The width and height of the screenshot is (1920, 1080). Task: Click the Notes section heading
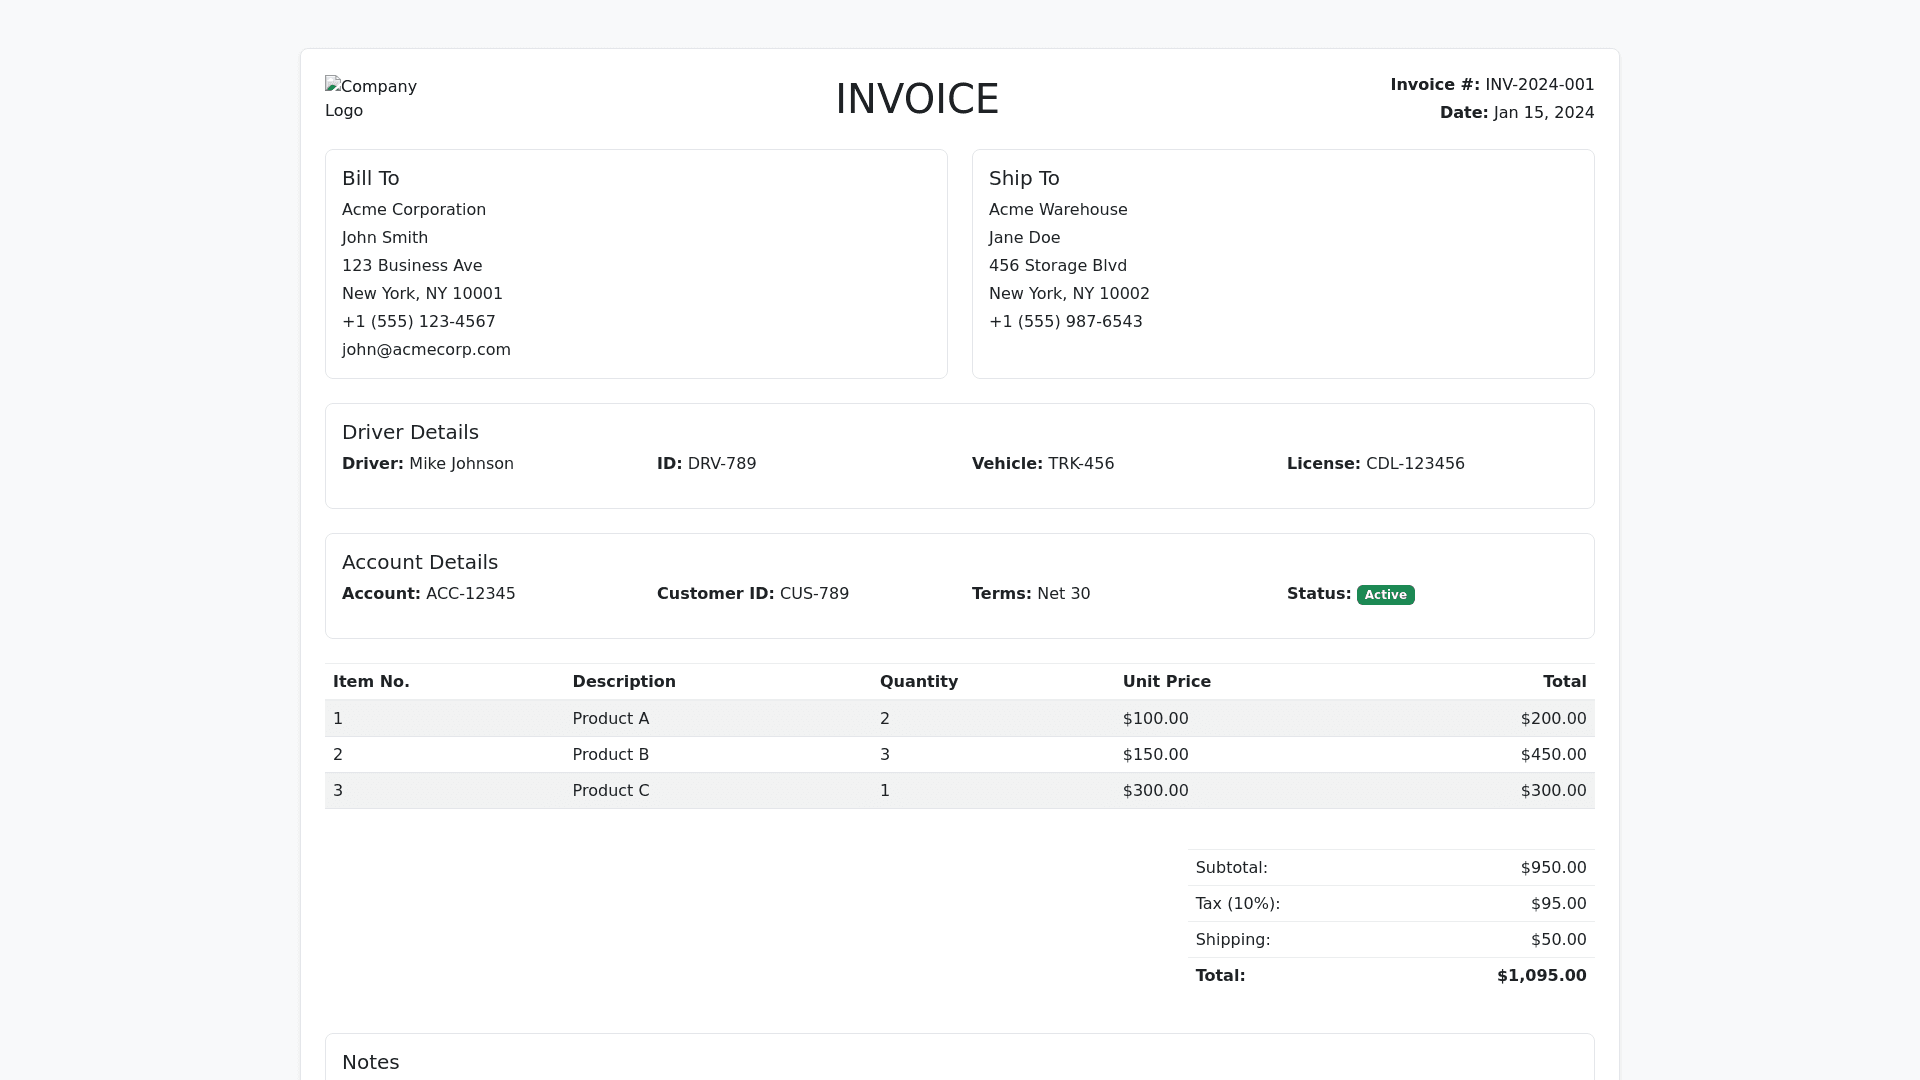coord(370,1062)
